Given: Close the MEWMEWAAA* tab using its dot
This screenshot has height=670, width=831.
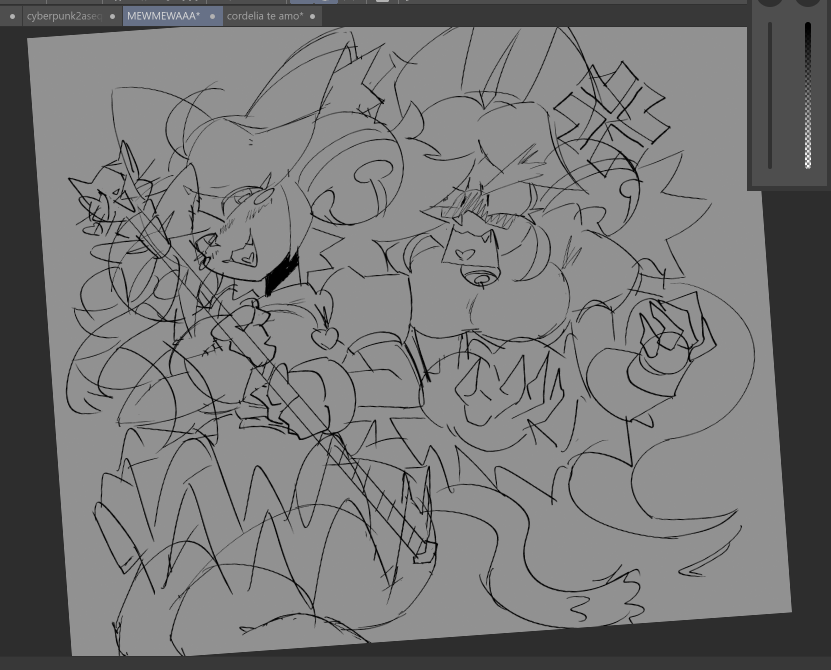Looking at the screenshot, I should tap(213, 16).
